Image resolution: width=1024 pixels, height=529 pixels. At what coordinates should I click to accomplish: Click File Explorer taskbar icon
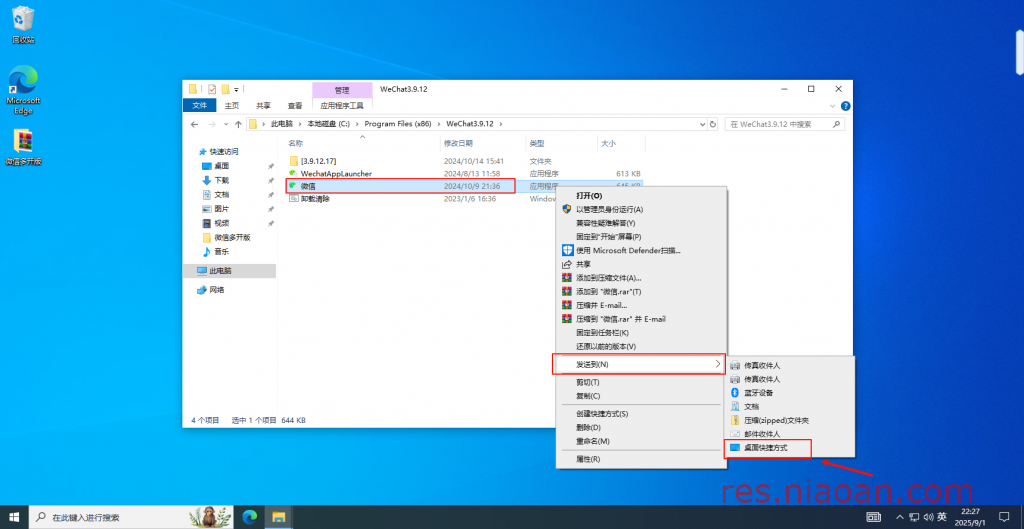pos(278,517)
